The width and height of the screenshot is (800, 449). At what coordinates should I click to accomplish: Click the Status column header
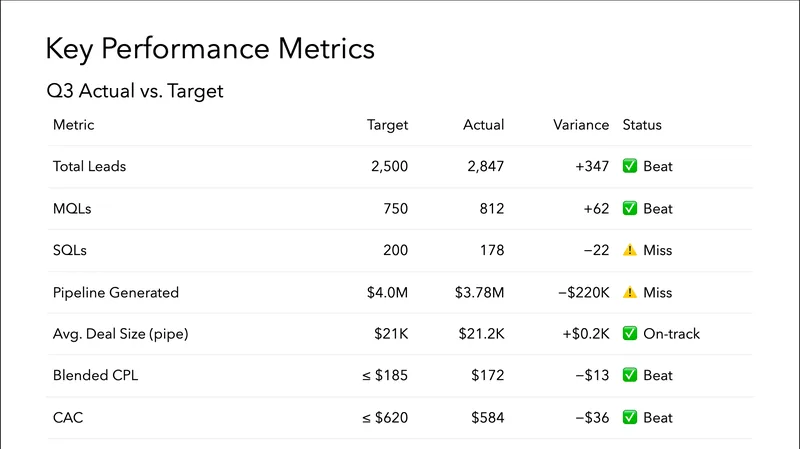click(x=642, y=125)
